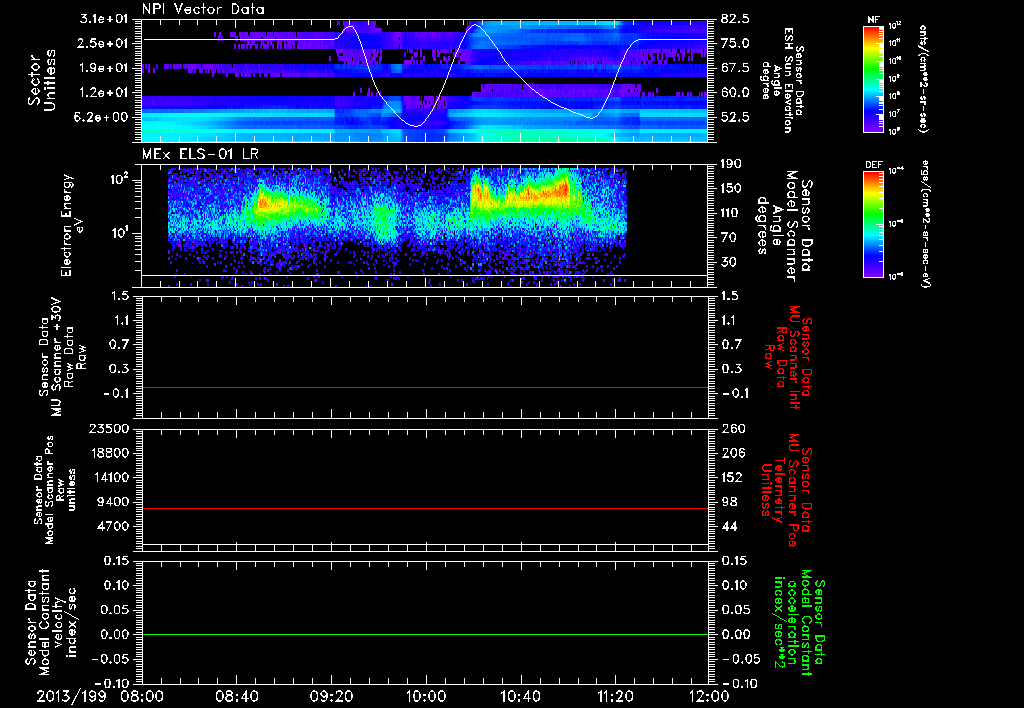Image resolution: width=1024 pixels, height=708 pixels.
Task: Select the 10:00 time axis label
Action: tap(425, 694)
